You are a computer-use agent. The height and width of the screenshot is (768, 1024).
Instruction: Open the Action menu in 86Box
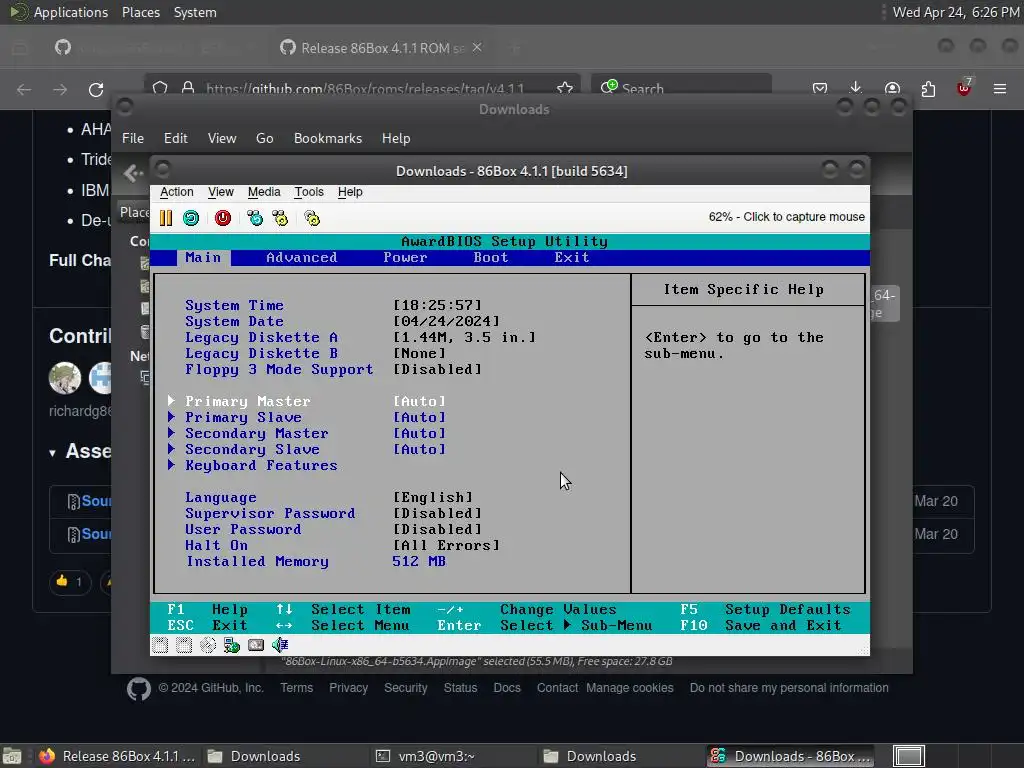coord(176,192)
